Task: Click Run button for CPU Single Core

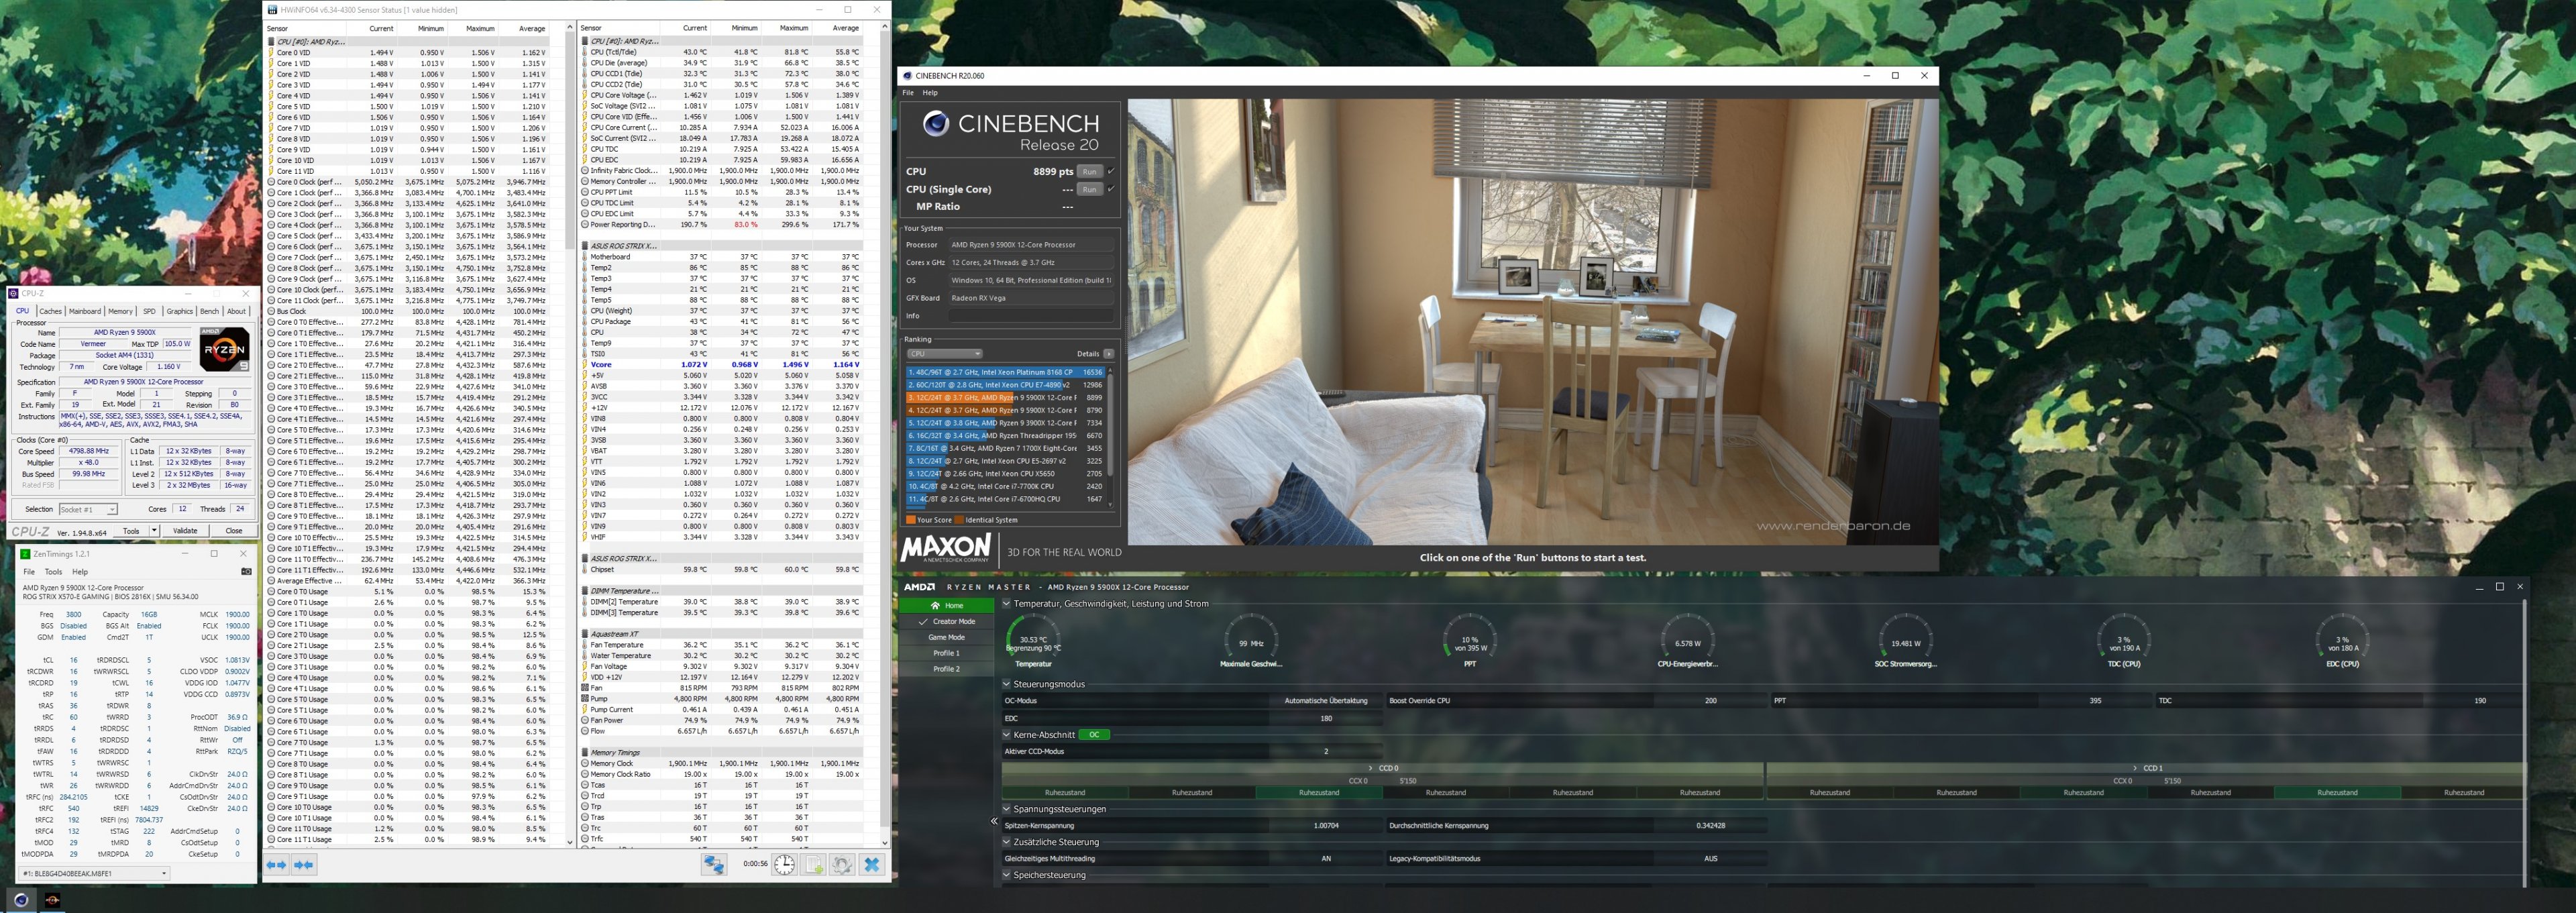Action: [x=1089, y=189]
